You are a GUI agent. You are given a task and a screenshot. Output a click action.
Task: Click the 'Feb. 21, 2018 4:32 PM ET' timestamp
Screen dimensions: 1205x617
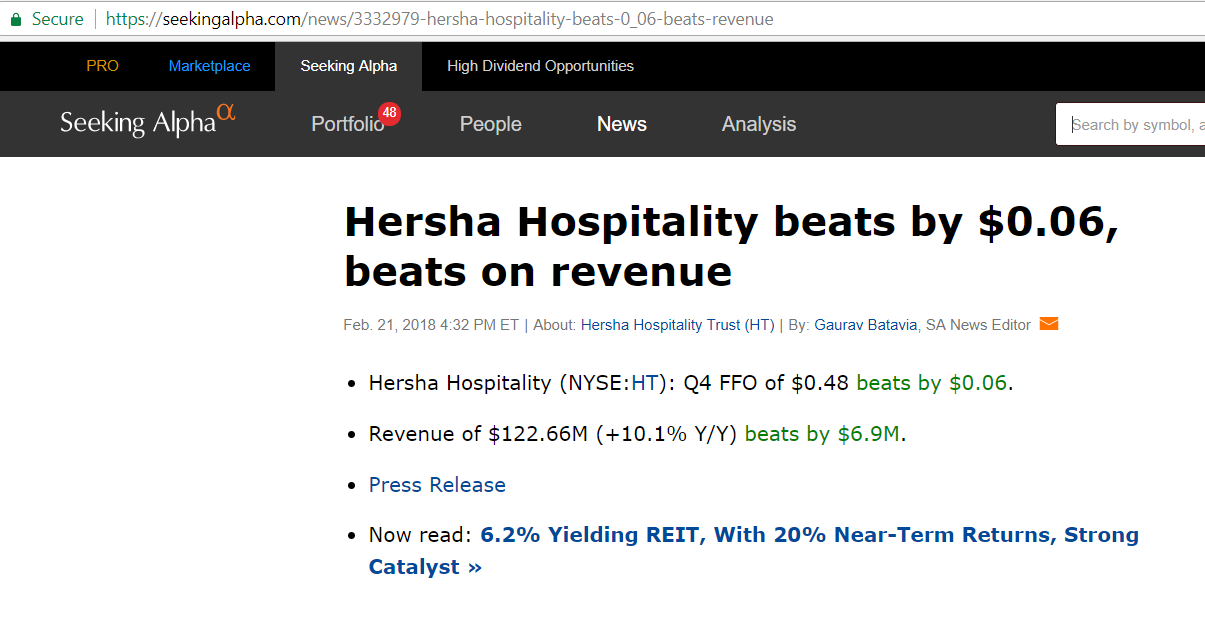point(431,325)
